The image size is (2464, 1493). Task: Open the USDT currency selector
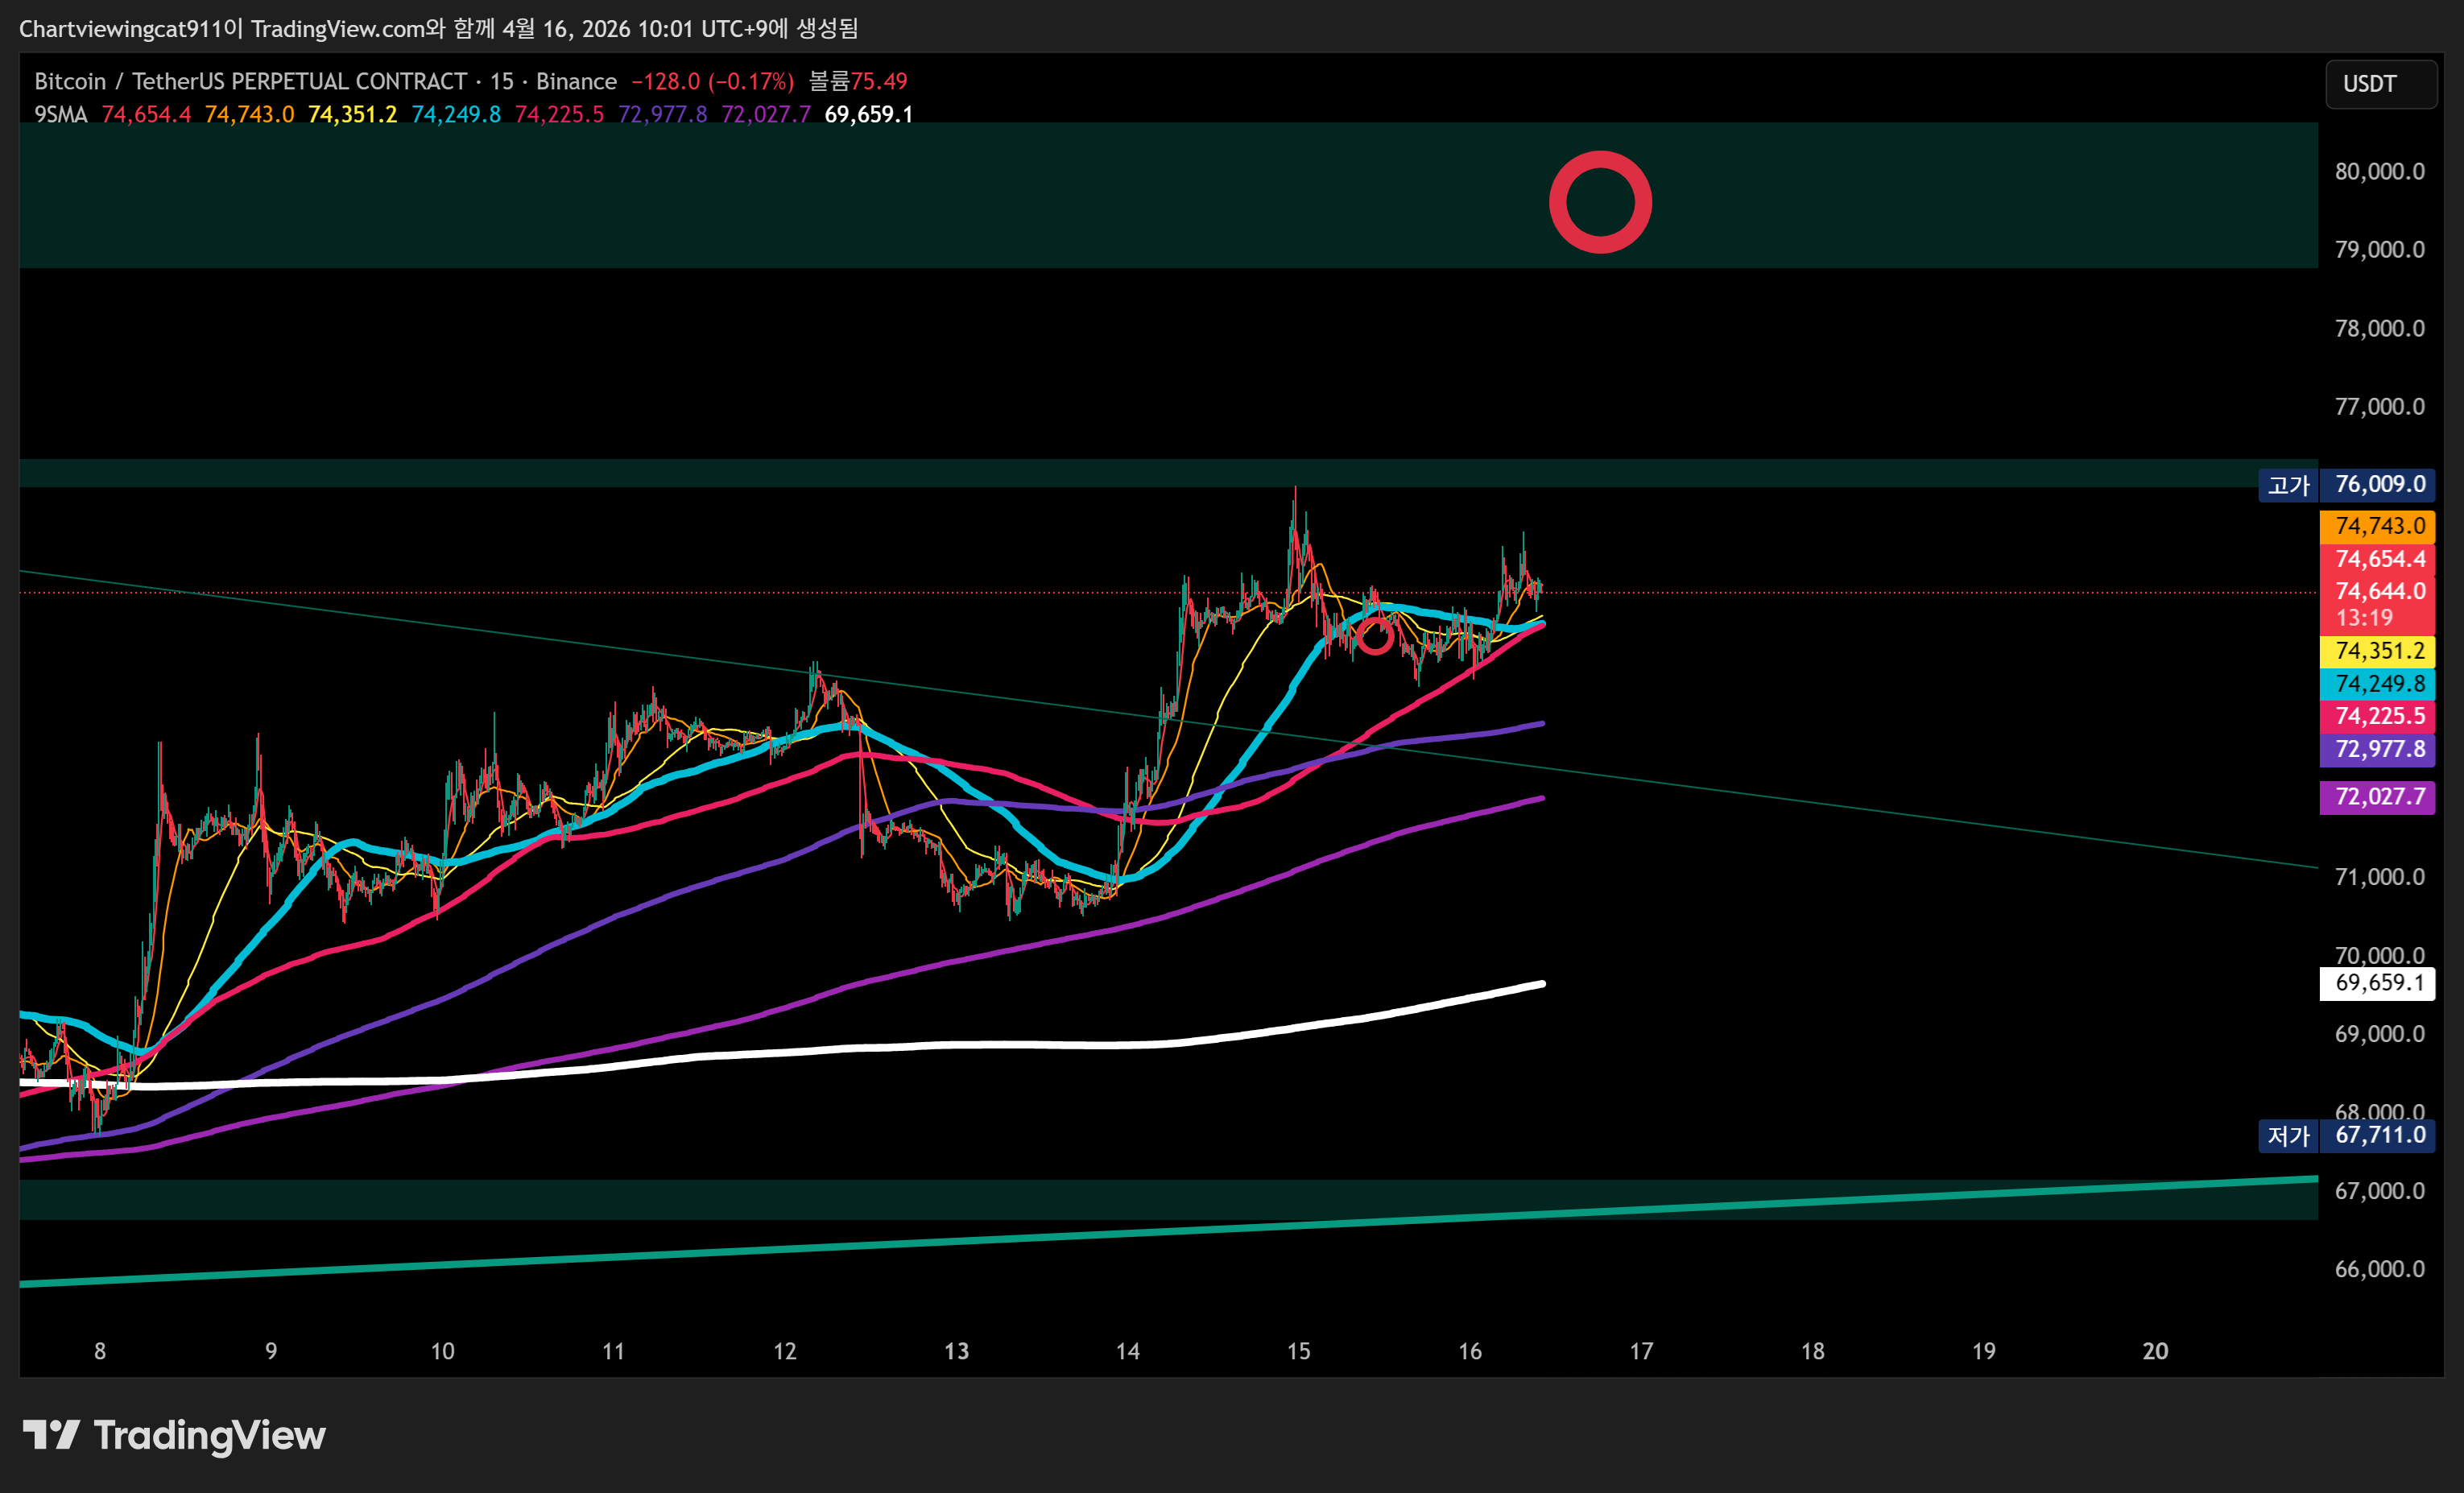pyautogui.click(x=2380, y=84)
